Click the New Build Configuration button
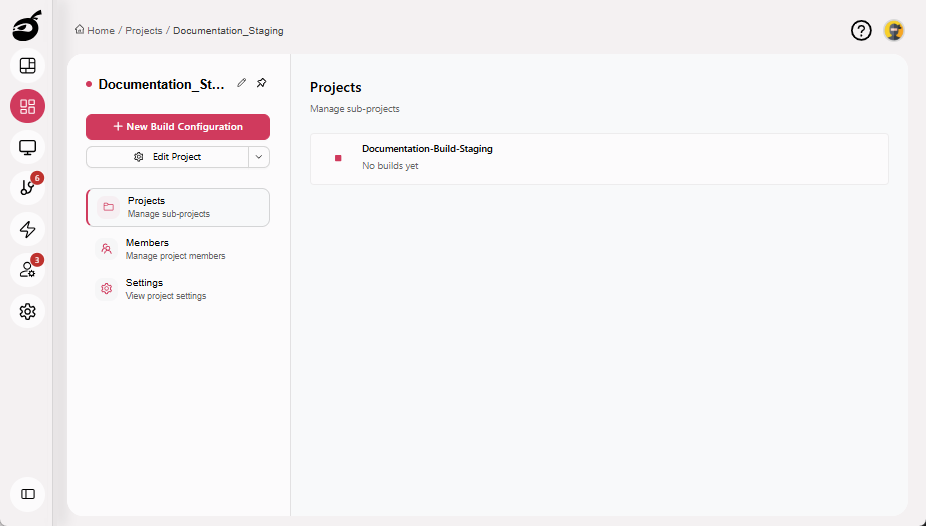Screen dimensions: 926x526 pyautogui.click(x=178, y=127)
